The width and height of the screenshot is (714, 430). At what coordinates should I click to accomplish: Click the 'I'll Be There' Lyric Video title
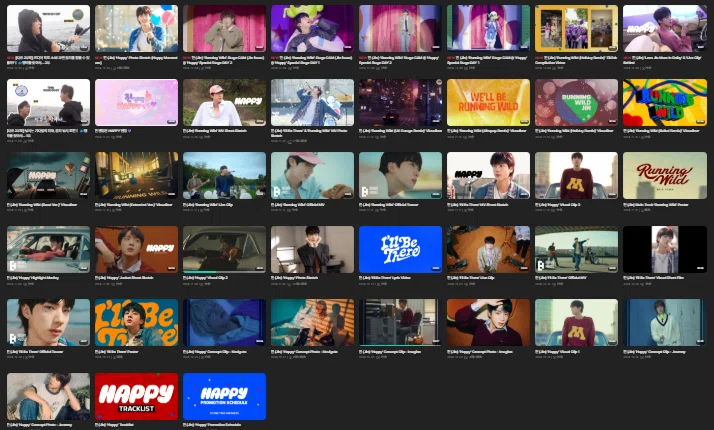[x=388, y=278]
